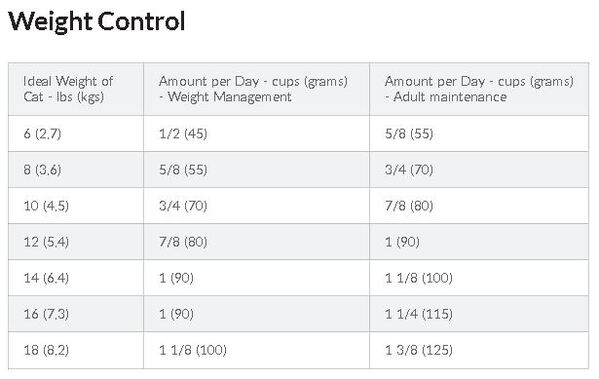Click the 7/8 (80) adult maintenance cell

tap(479, 206)
